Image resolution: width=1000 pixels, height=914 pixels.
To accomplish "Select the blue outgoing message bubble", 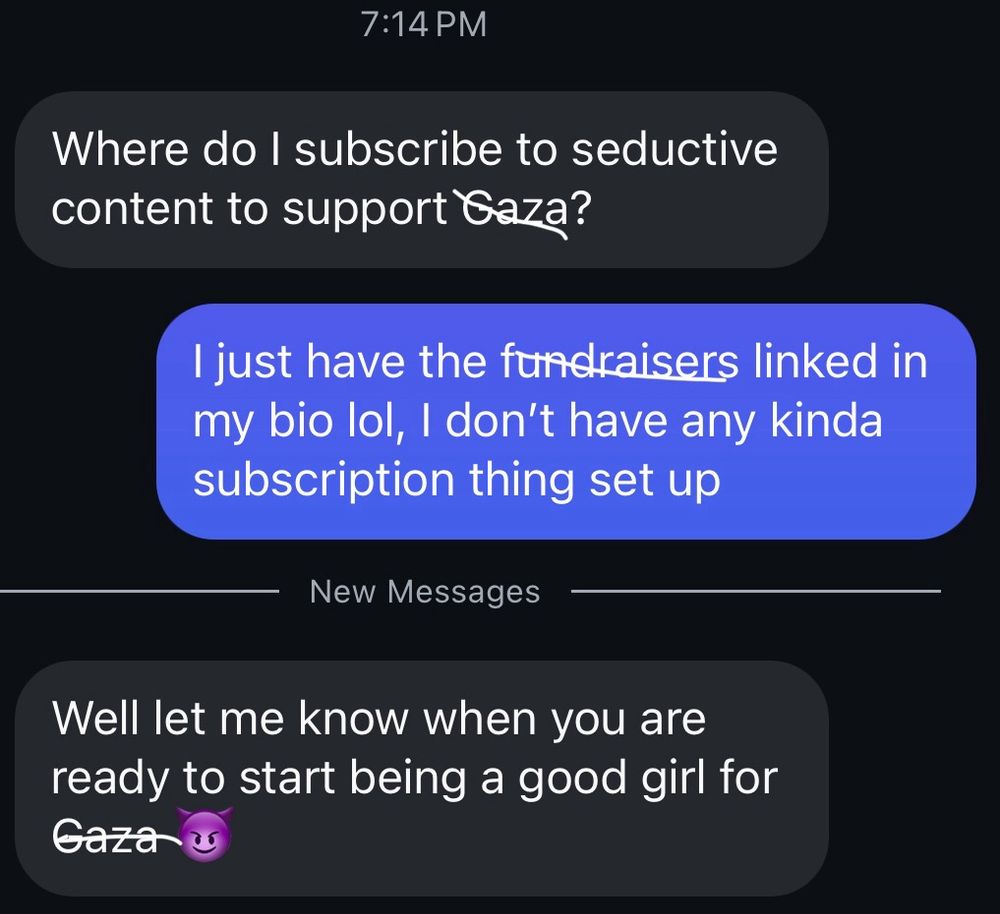I will tap(566, 421).
